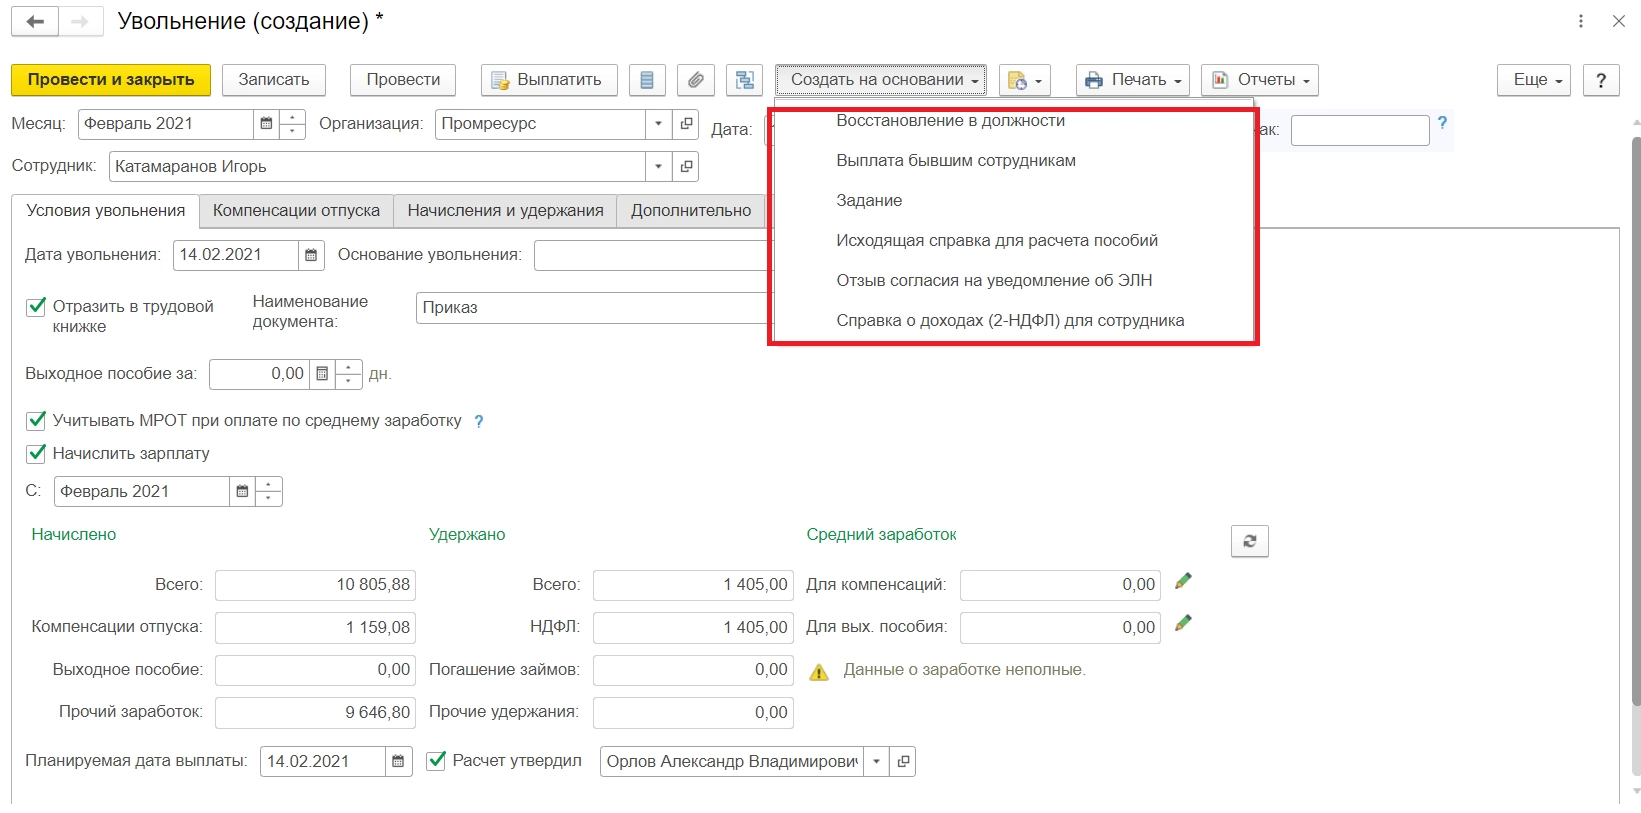Switch to Компенсации отпуска tab
Viewport: 1641px width, 813px height.
[296, 211]
